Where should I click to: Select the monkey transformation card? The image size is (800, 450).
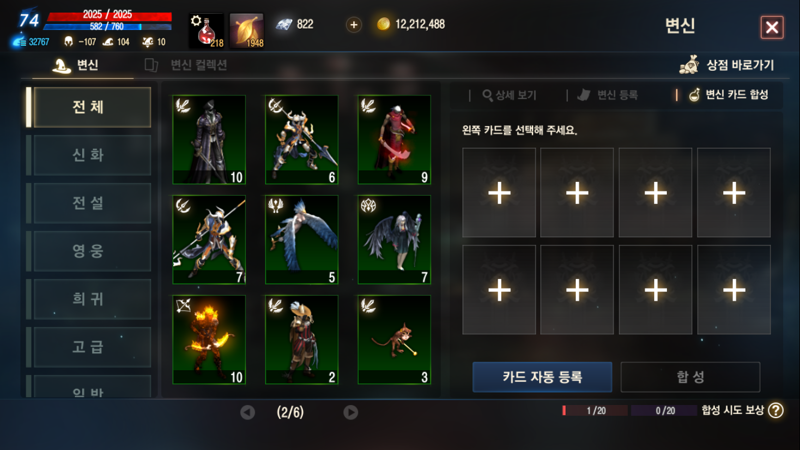pyautogui.click(x=394, y=340)
